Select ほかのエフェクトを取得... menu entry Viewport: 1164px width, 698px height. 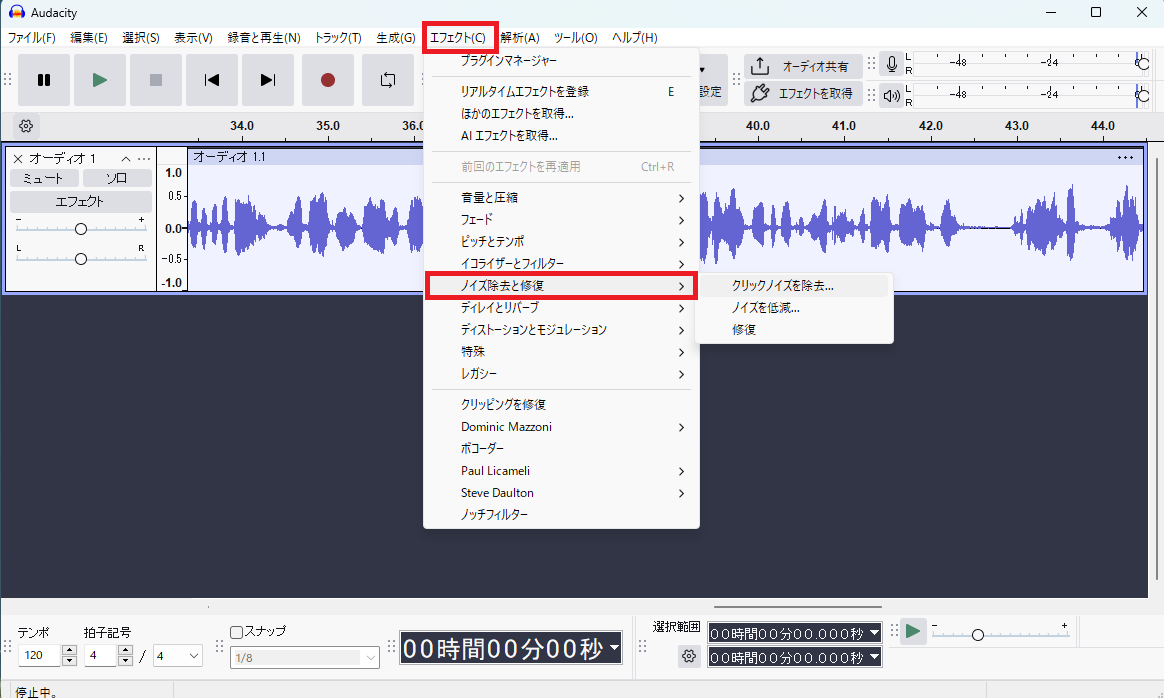(561, 114)
